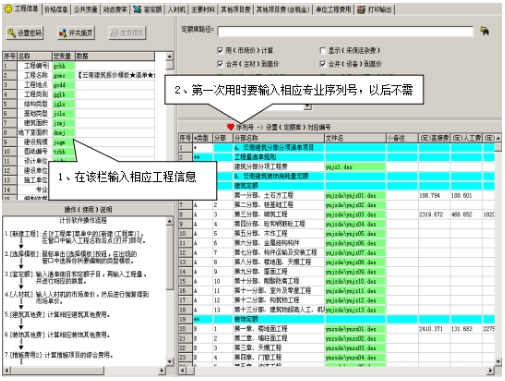
Task: Open the 其他项目费 tab
Action: click(x=235, y=10)
